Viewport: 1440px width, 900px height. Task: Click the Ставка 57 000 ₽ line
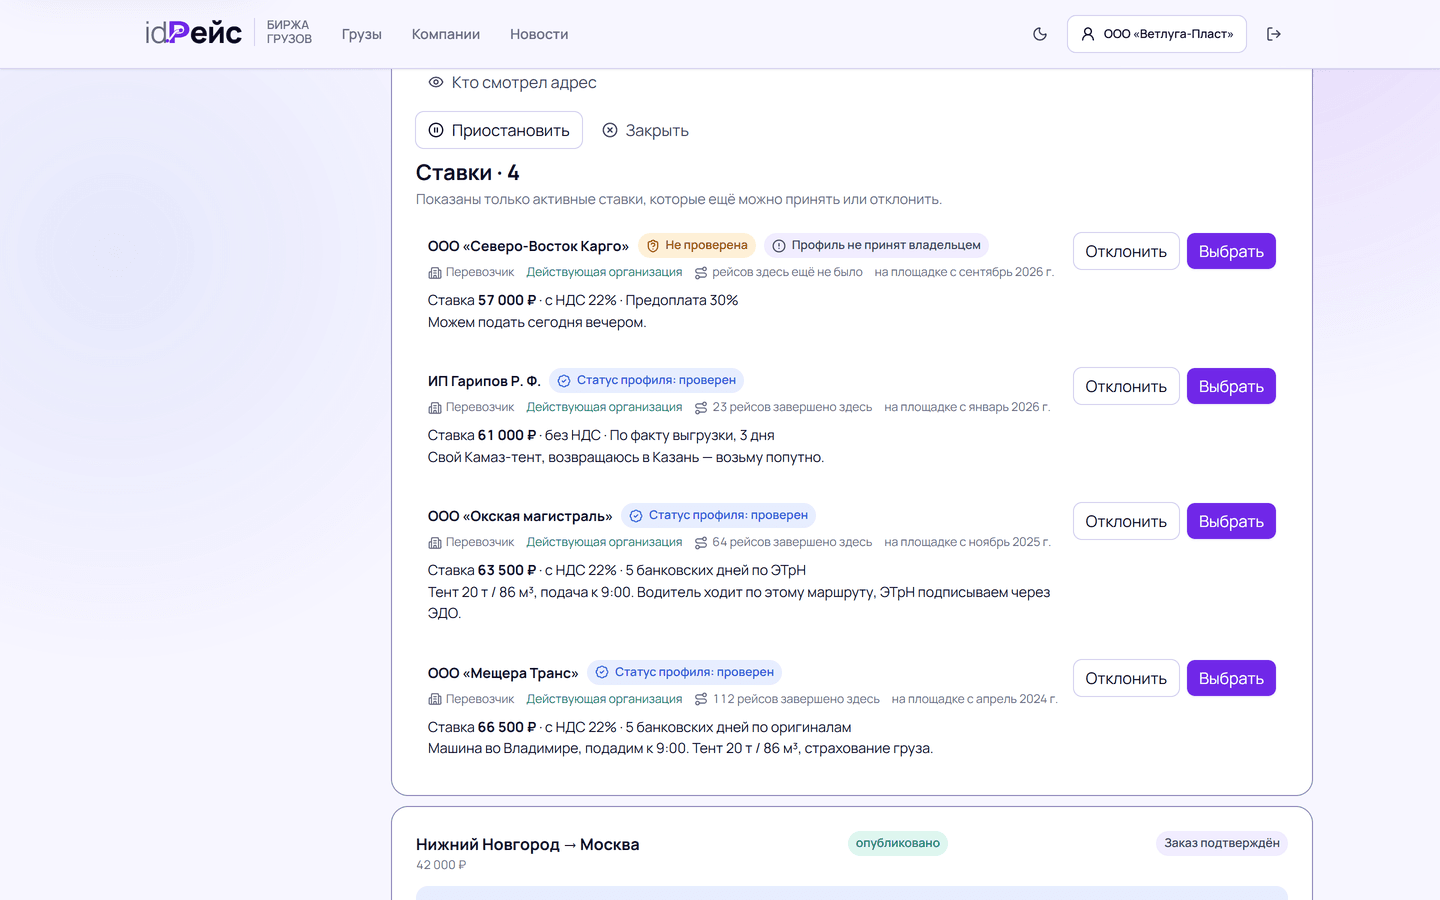pyautogui.click(x=583, y=300)
